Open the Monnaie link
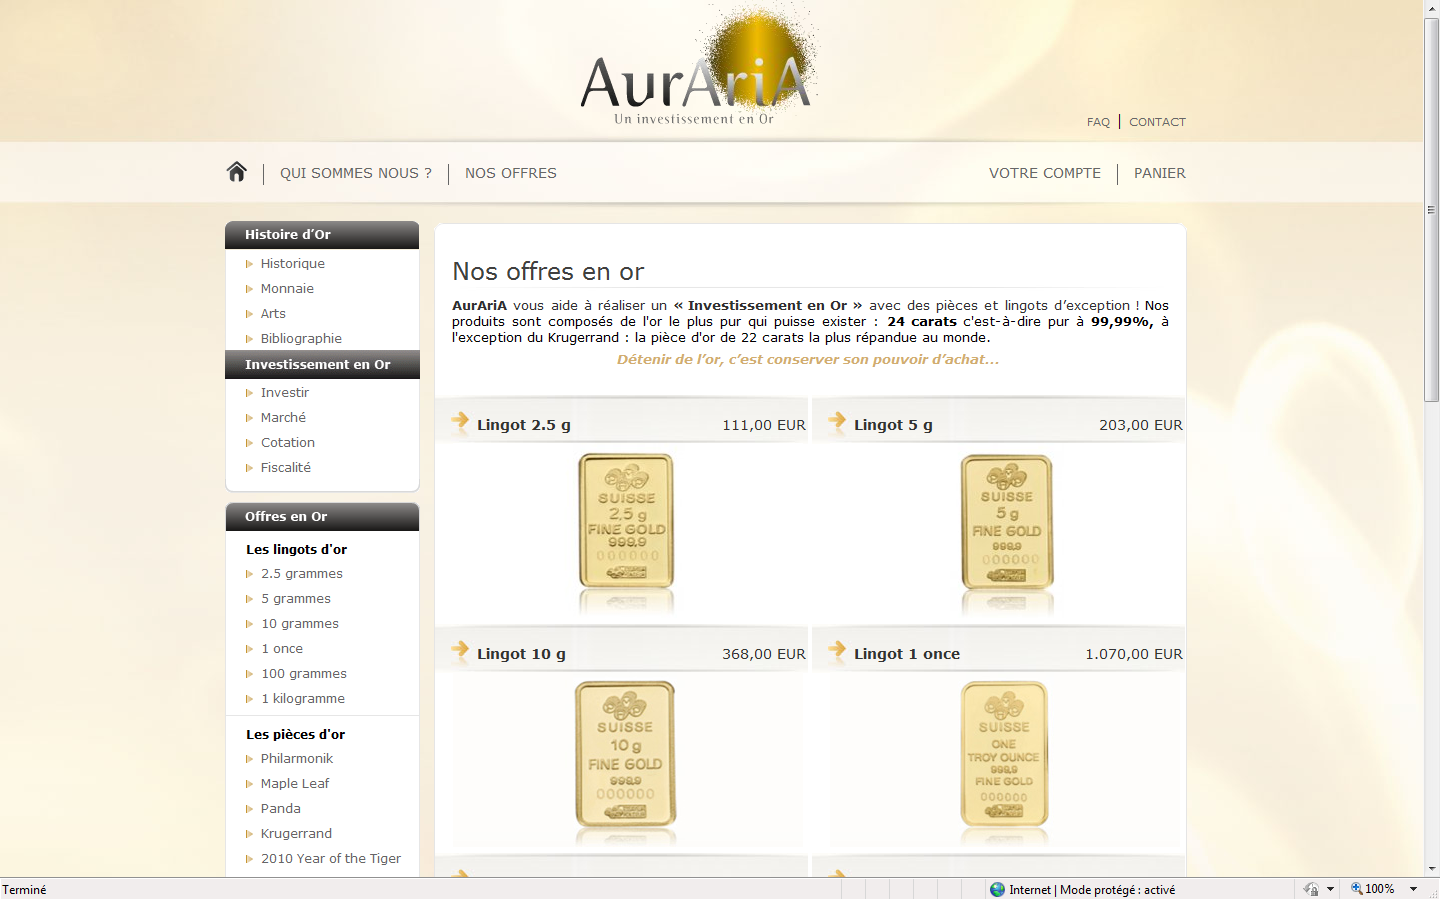 [287, 289]
